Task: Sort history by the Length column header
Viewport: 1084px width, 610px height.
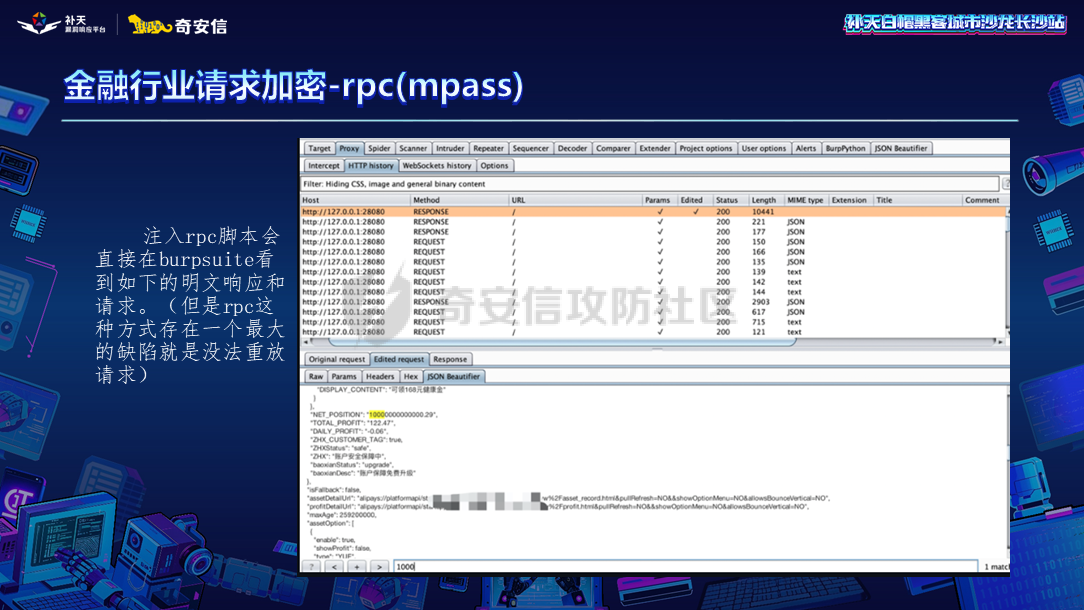Action: pyautogui.click(x=763, y=200)
